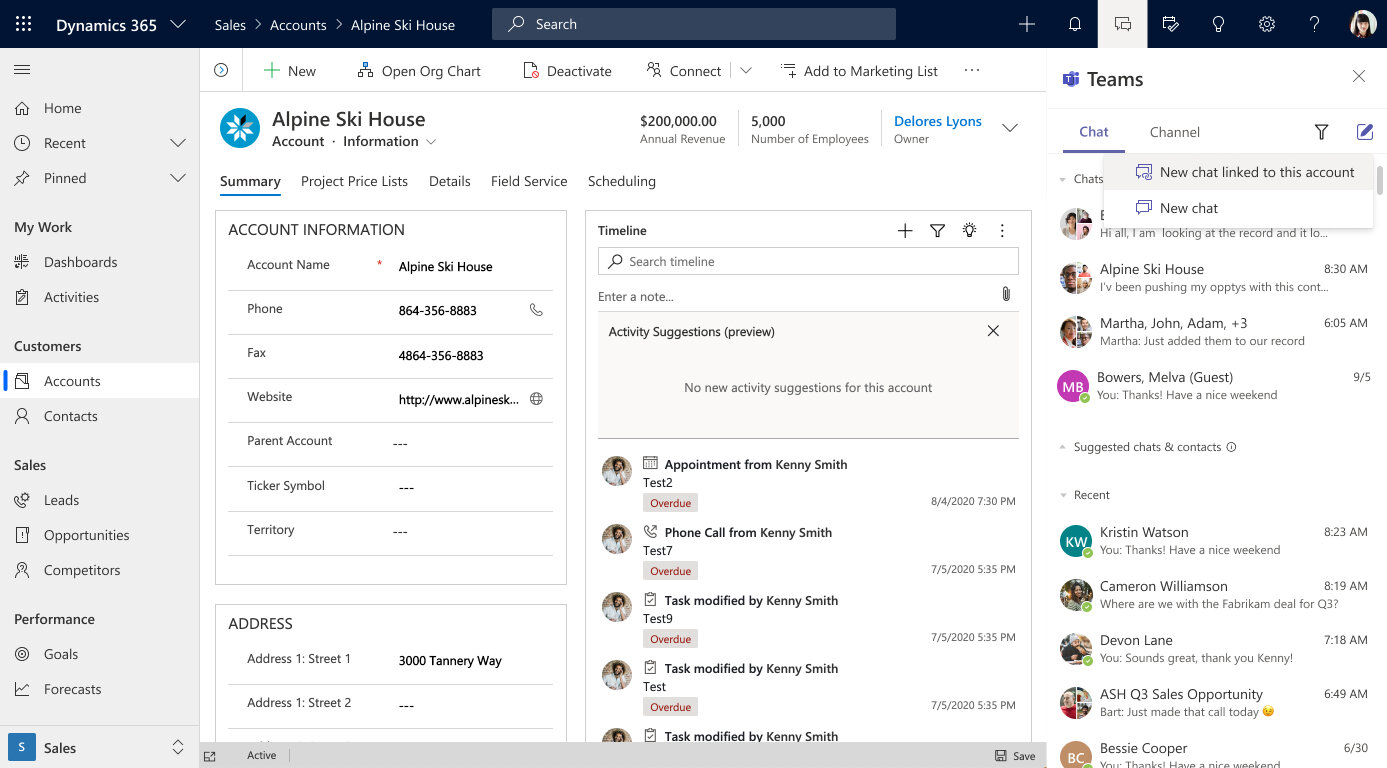1387x768 pixels.
Task: Click the Teams panel scrollbar
Action: 1381,181
